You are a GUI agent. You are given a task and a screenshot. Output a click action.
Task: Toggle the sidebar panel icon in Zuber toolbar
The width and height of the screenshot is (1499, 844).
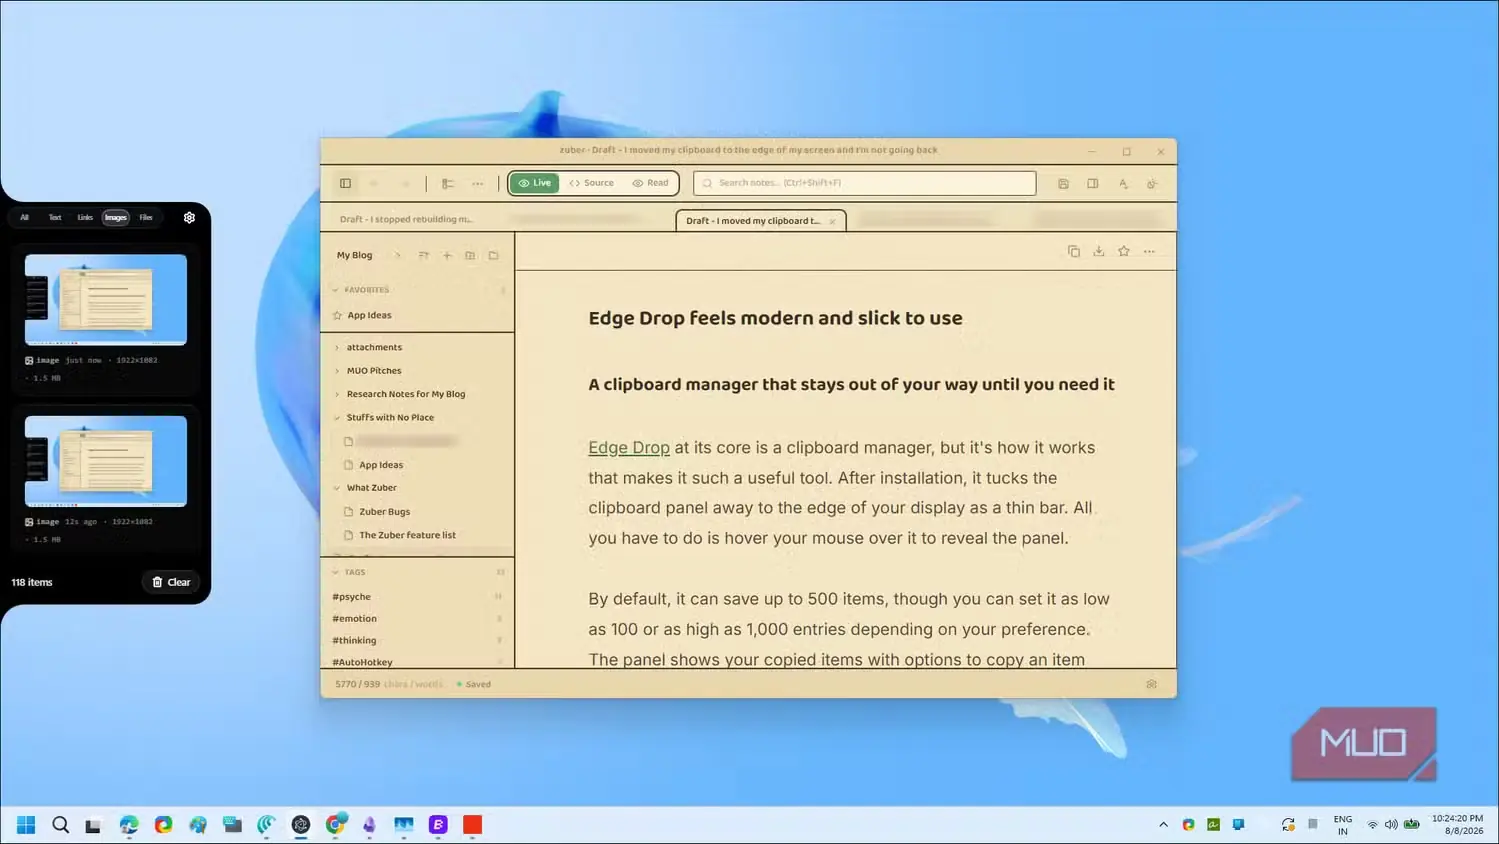click(x=345, y=183)
